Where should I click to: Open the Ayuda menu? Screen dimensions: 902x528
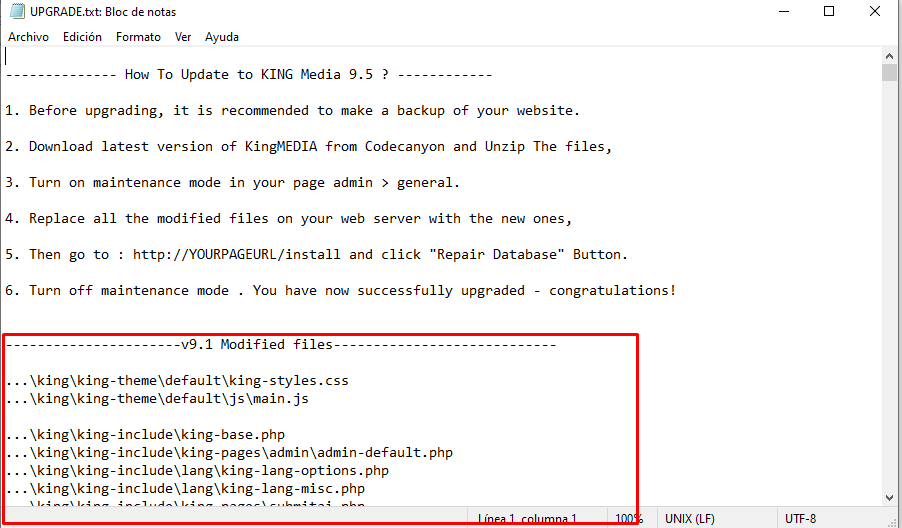221,37
